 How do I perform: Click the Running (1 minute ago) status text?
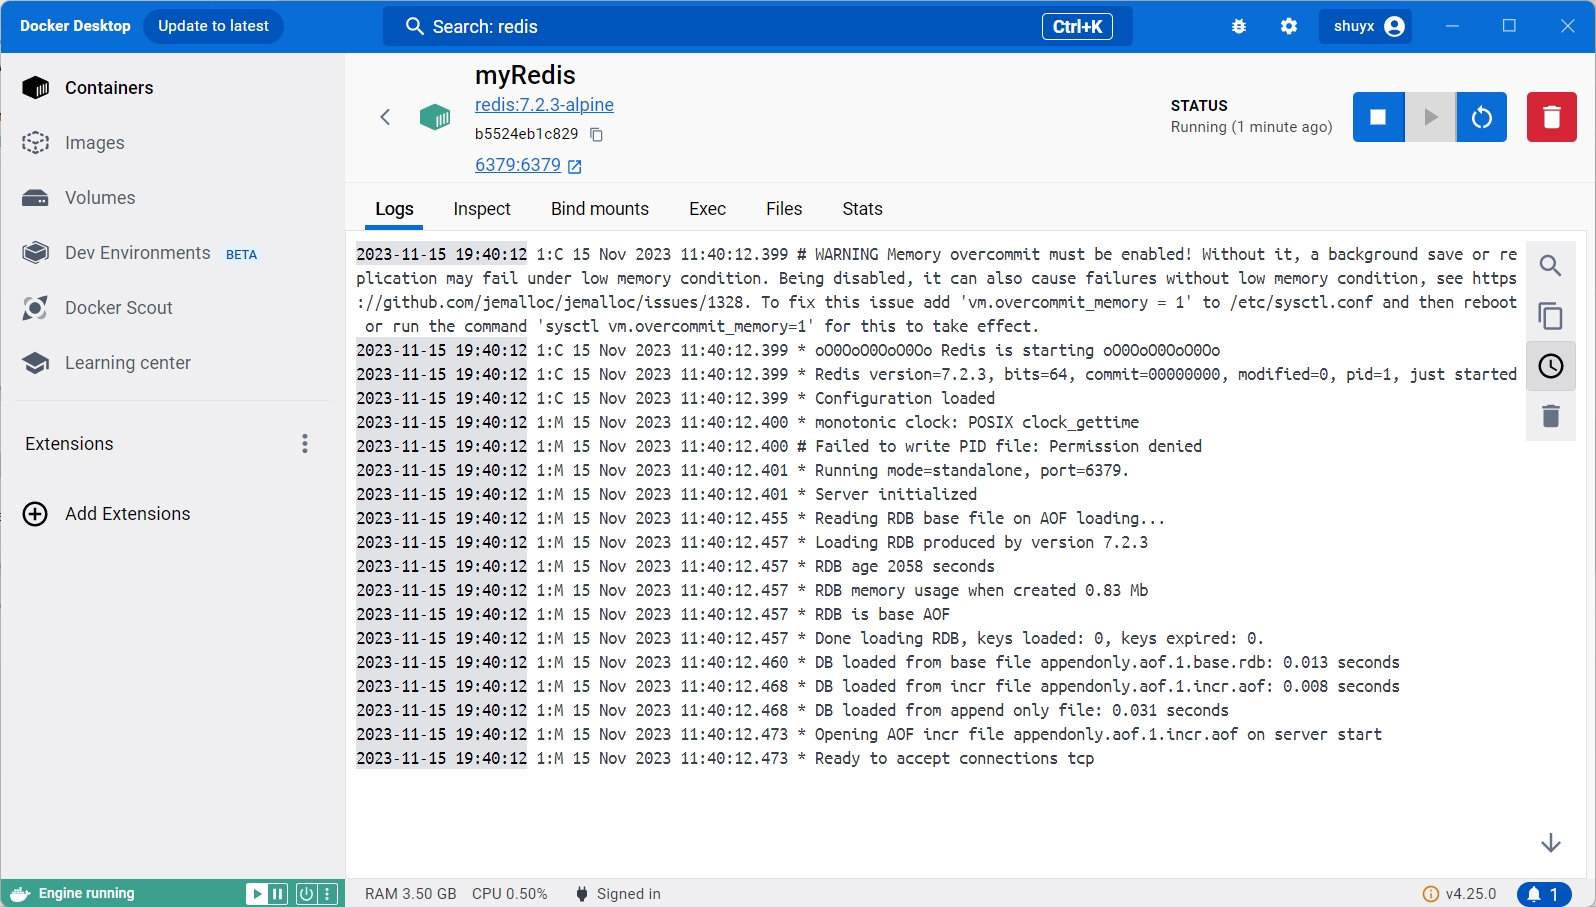(1251, 127)
